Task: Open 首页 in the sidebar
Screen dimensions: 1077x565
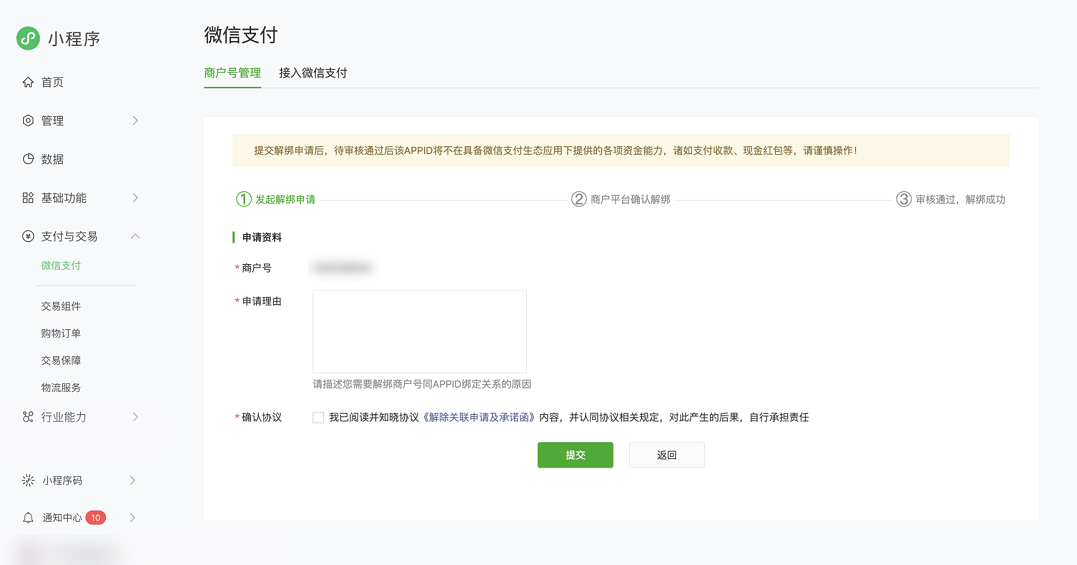Action: 52,82
